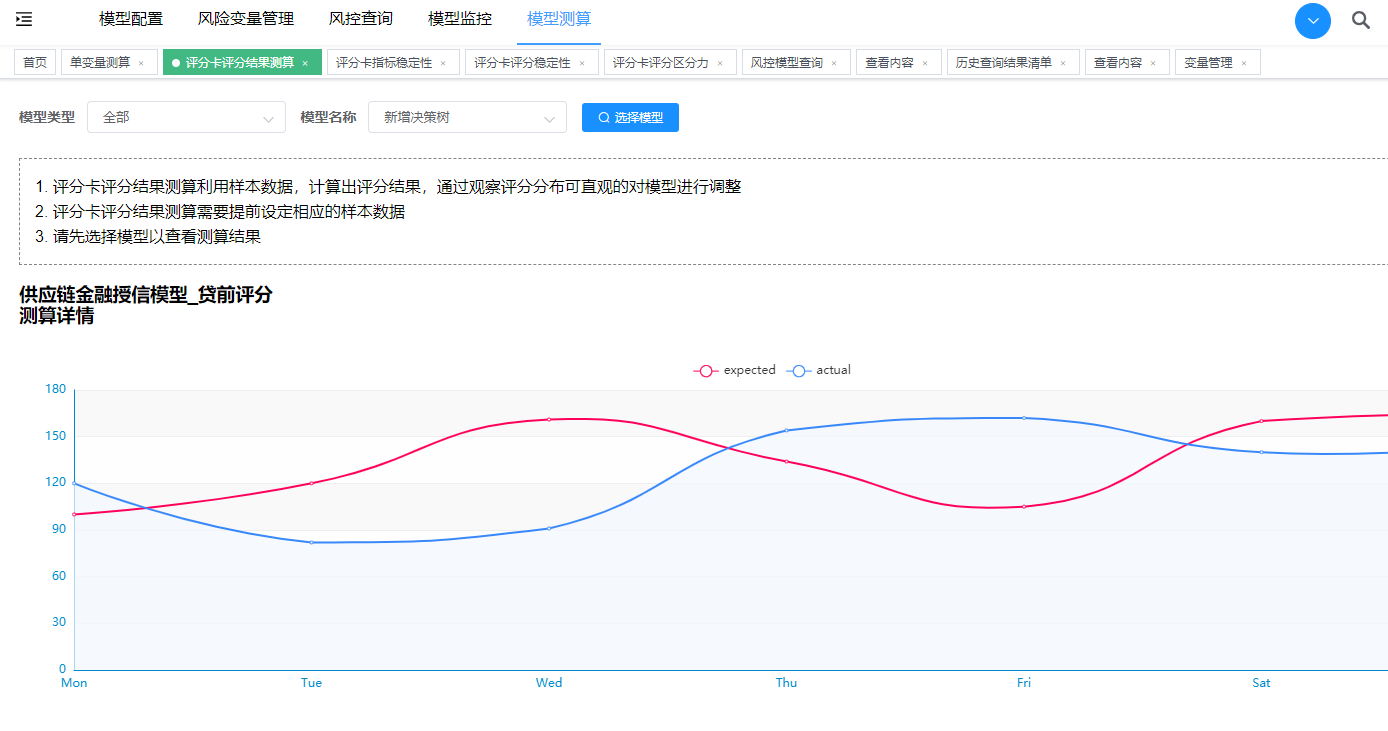1388x731 pixels.
Task: Open the 模型监控 menu
Action: click(x=460, y=19)
